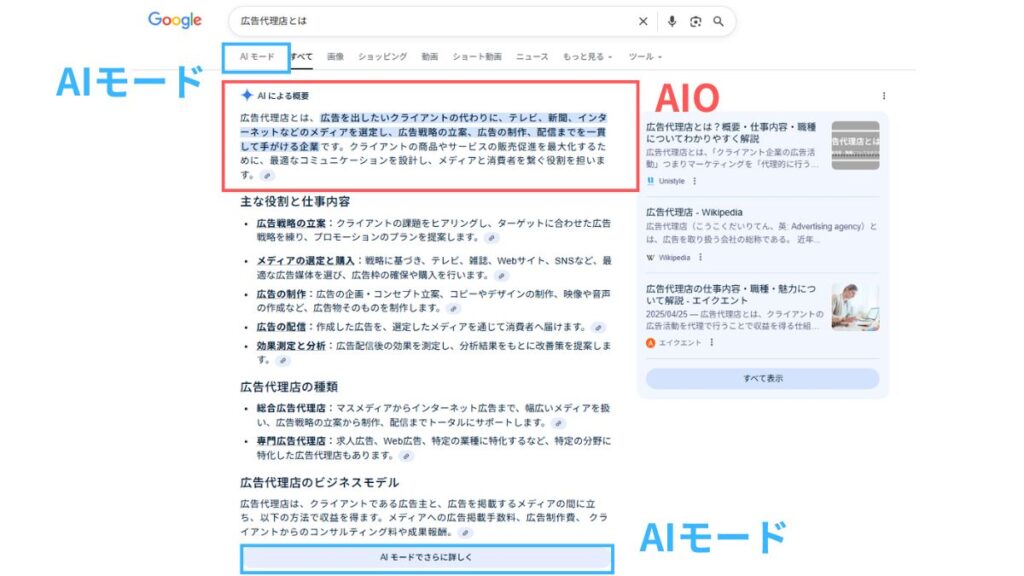Open AI overview three-dot options menu
Viewport: 1024px width, 576px height.
884,96
